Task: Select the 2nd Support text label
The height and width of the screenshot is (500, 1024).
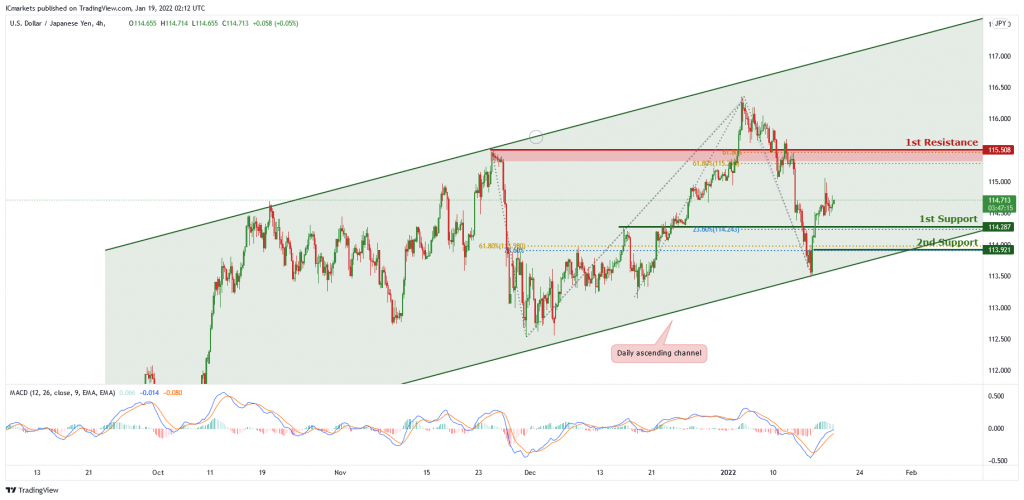Action: [x=947, y=242]
